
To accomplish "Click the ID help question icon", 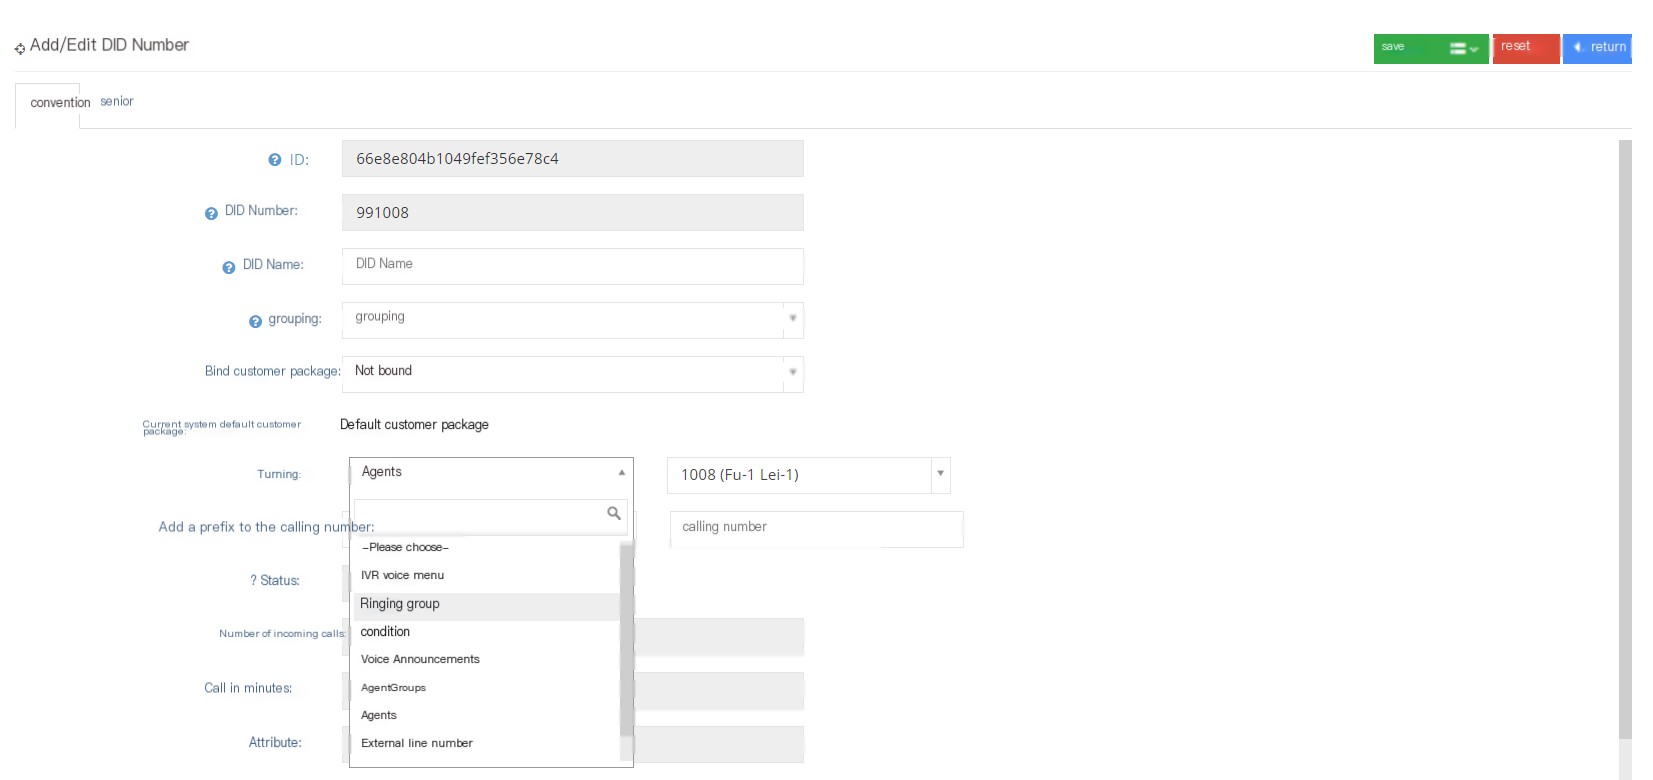I will [275, 160].
